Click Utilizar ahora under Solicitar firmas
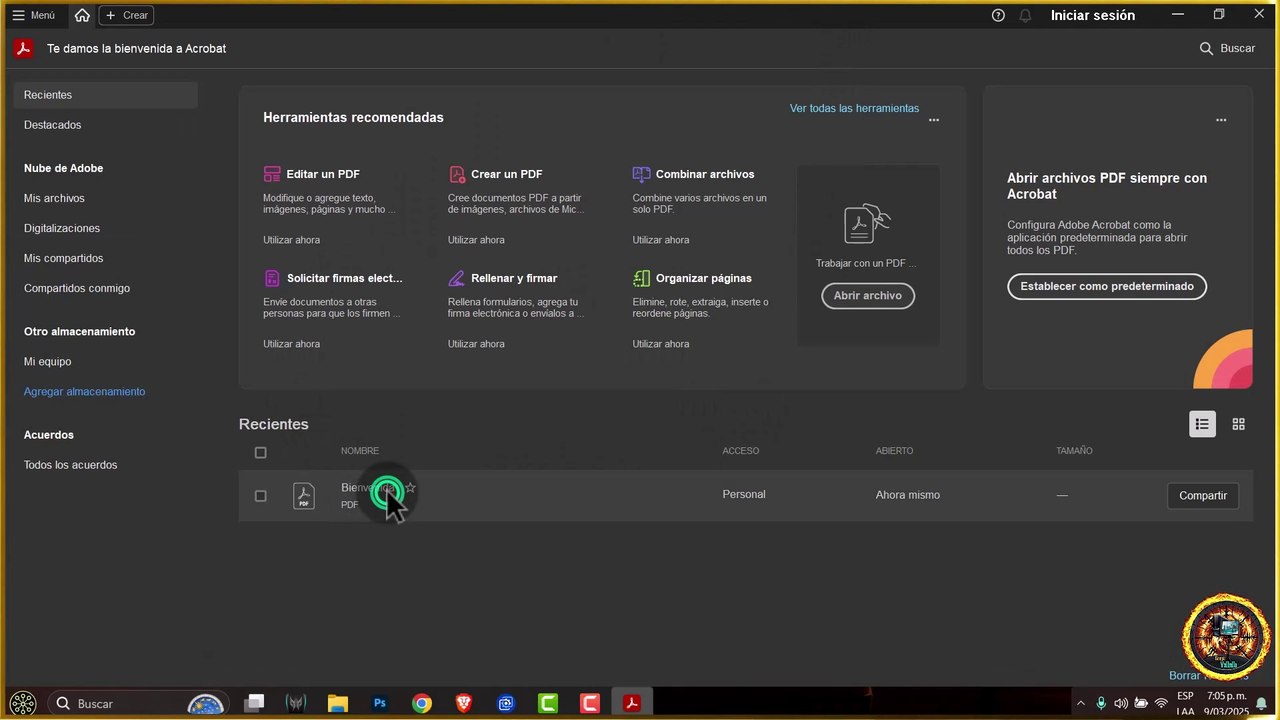 (x=292, y=344)
